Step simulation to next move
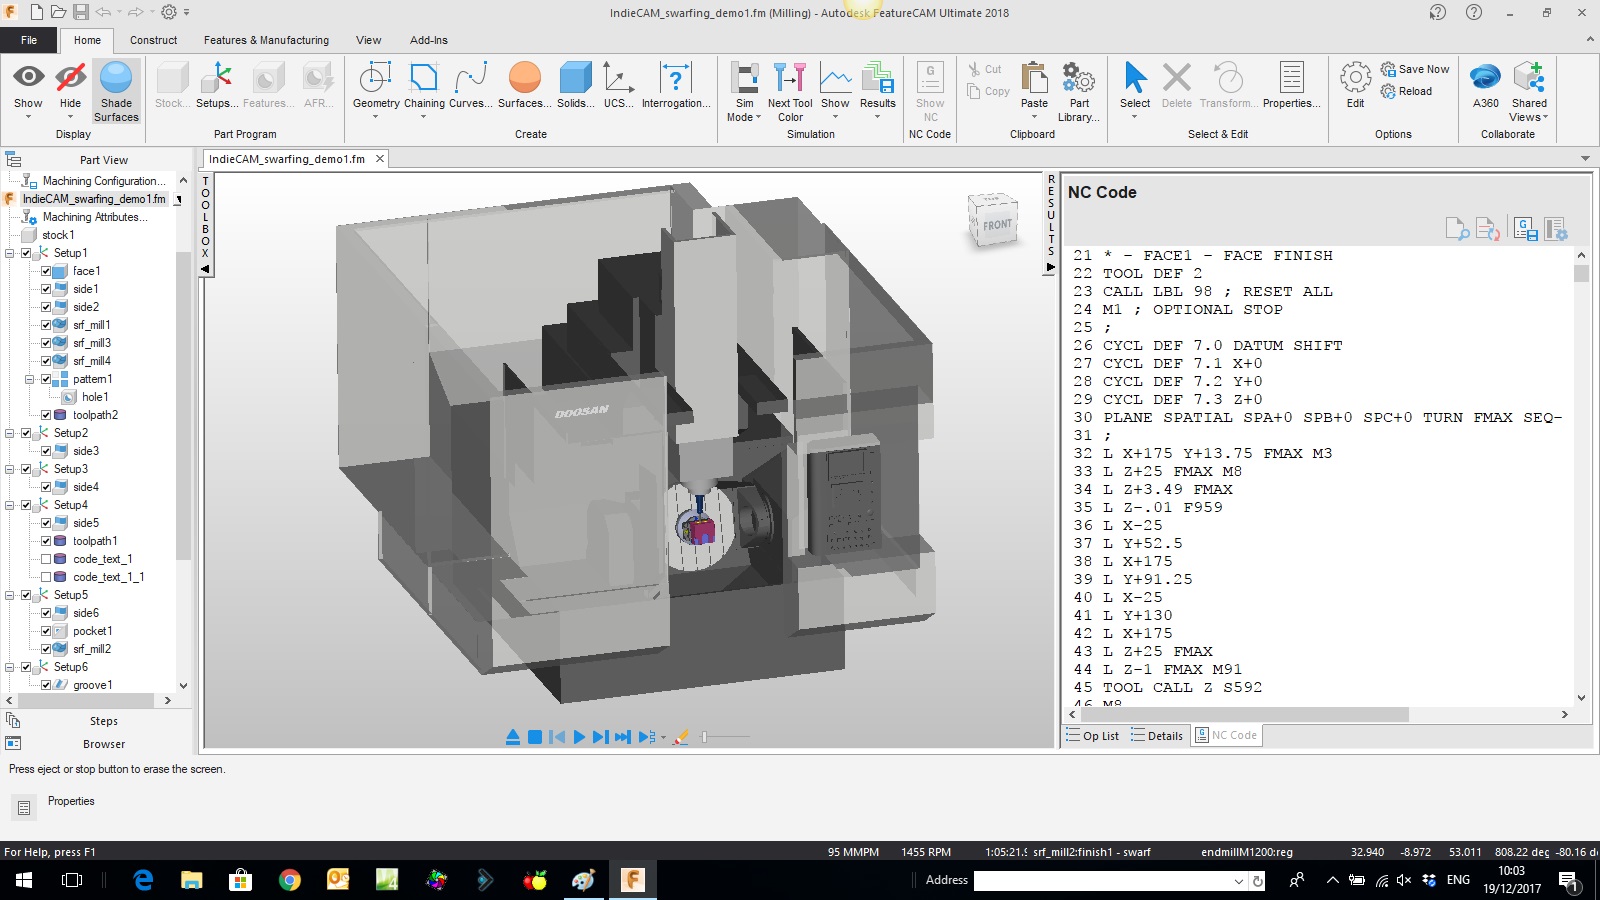 pyautogui.click(x=600, y=737)
